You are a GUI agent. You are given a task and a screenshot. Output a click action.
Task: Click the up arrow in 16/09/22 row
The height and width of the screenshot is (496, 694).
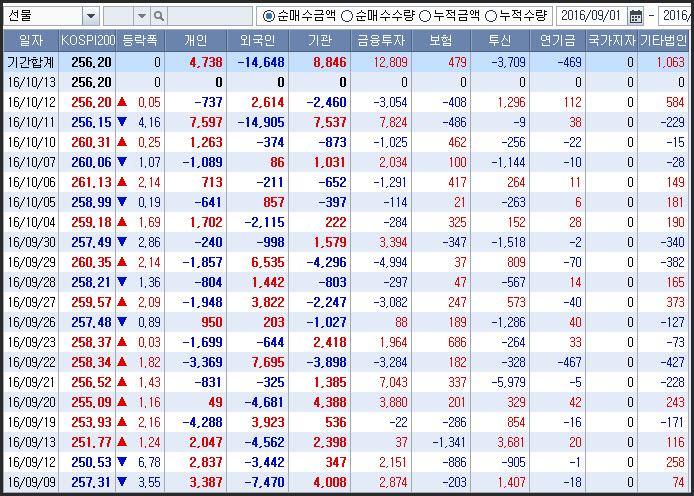(x=122, y=362)
